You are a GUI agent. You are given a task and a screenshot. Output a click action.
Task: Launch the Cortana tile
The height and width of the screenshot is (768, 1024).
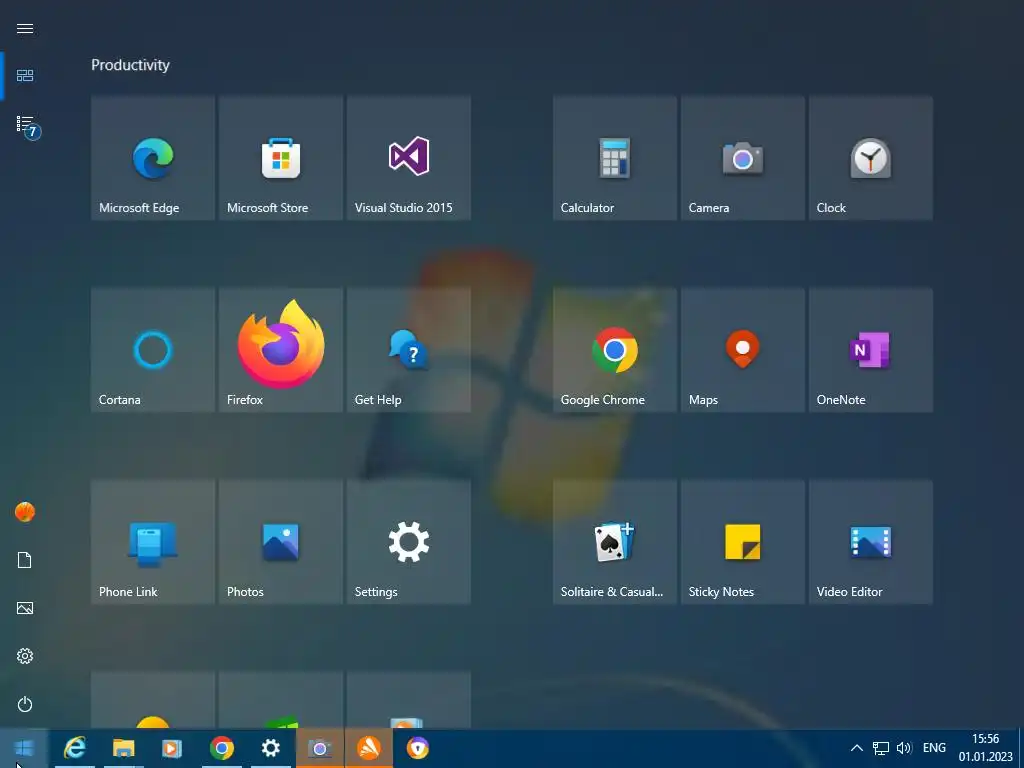(153, 350)
